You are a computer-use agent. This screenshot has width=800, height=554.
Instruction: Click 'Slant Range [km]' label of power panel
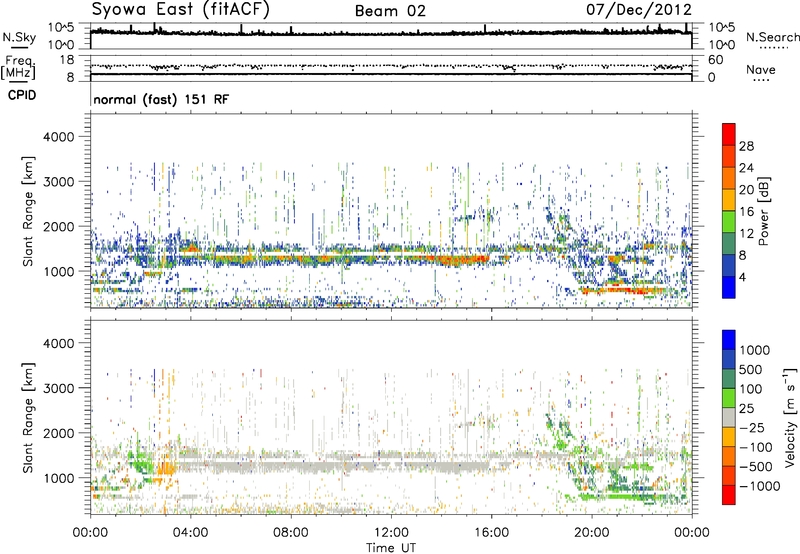(28, 211)
